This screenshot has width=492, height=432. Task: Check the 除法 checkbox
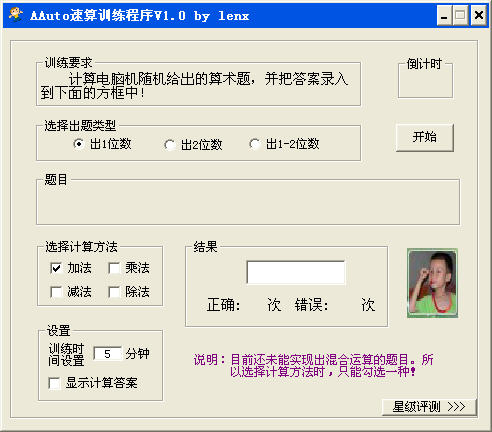coord(114,292)
